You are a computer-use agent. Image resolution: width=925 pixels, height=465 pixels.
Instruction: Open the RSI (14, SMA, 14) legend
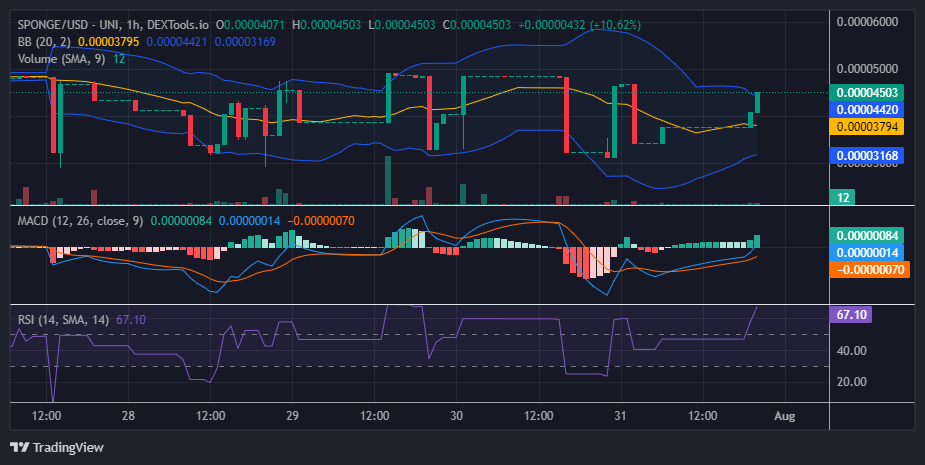[x=63, y=320]
